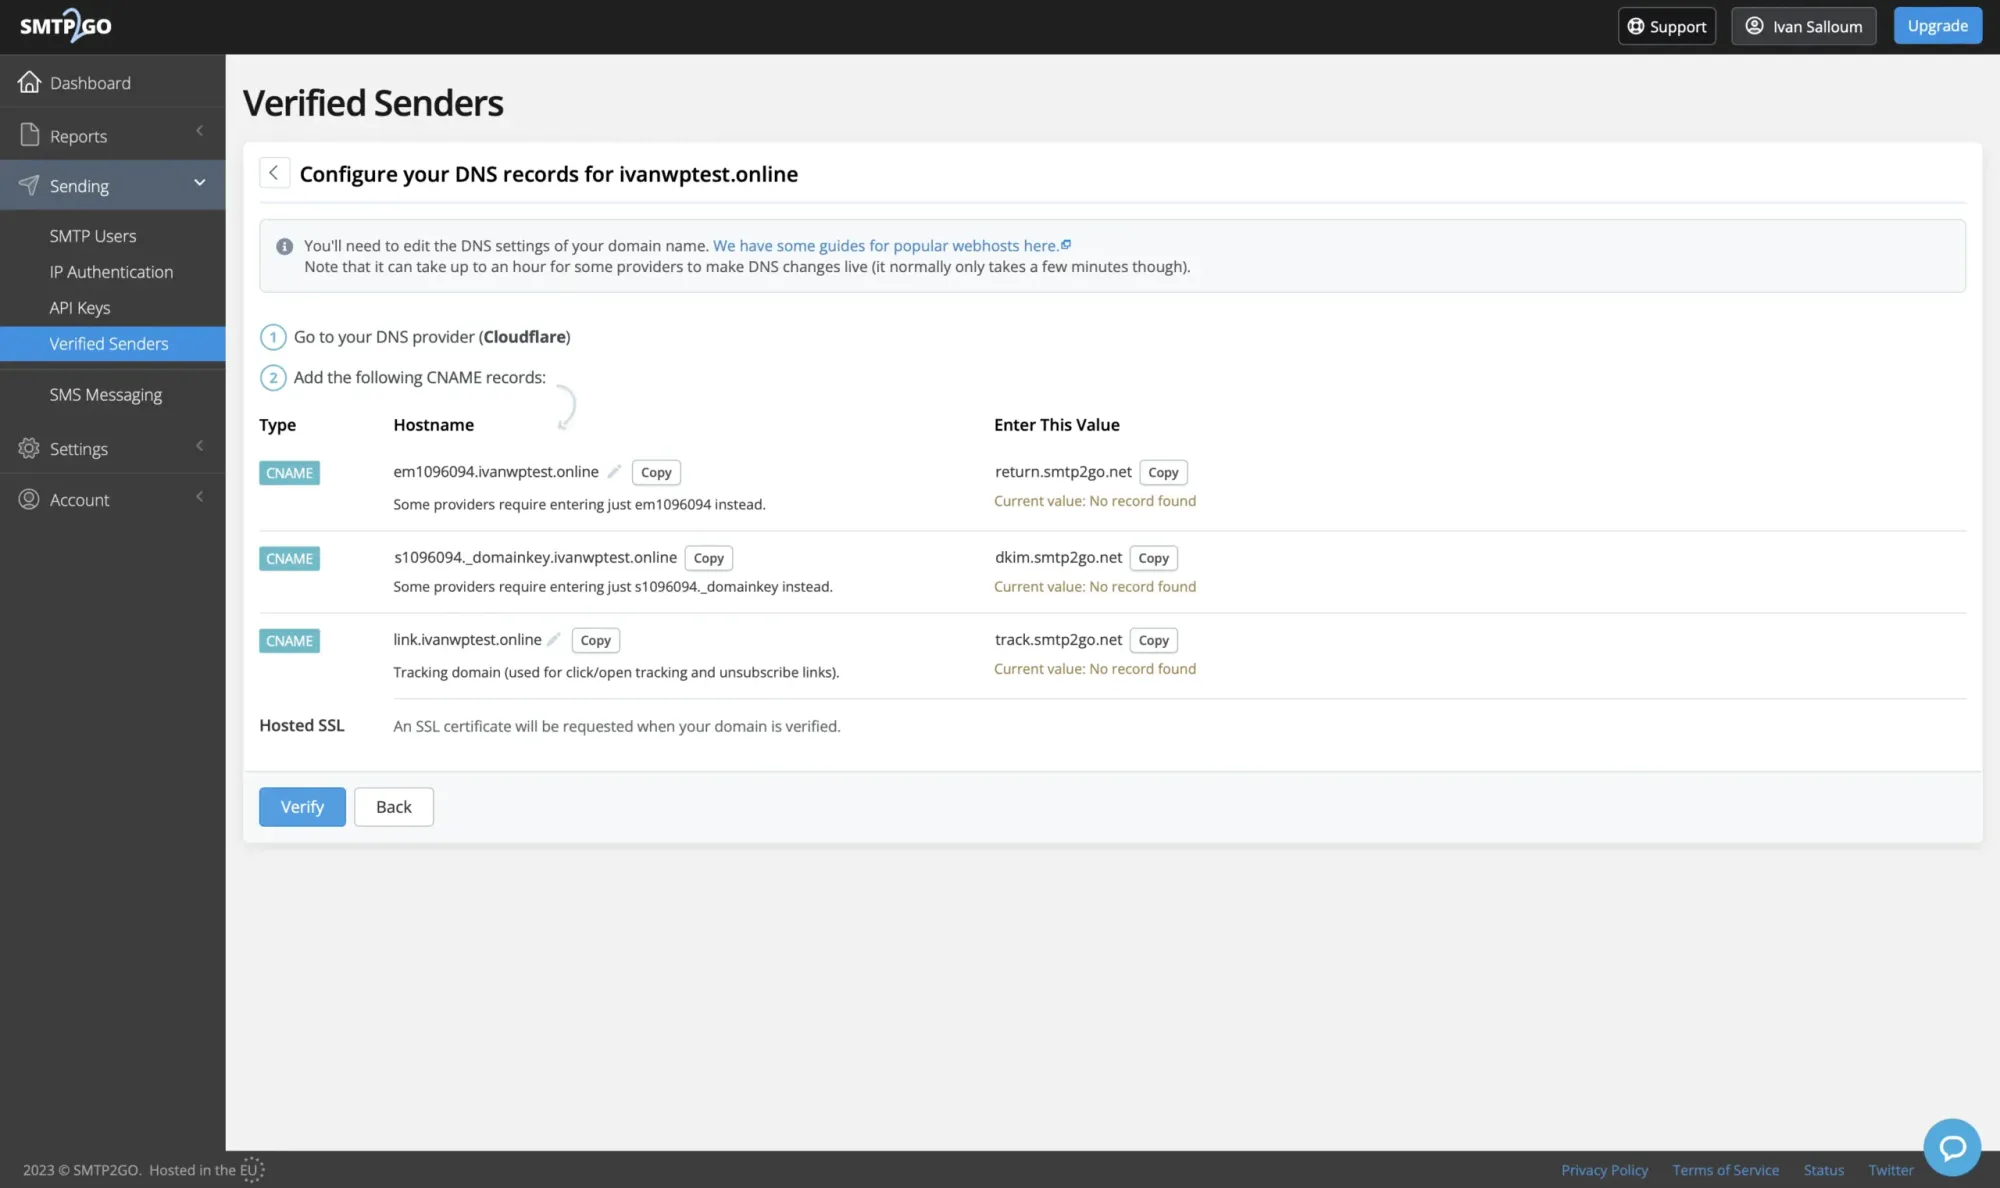Click the Account person icon
The image size is (2000, 1188).
point(28,498)
